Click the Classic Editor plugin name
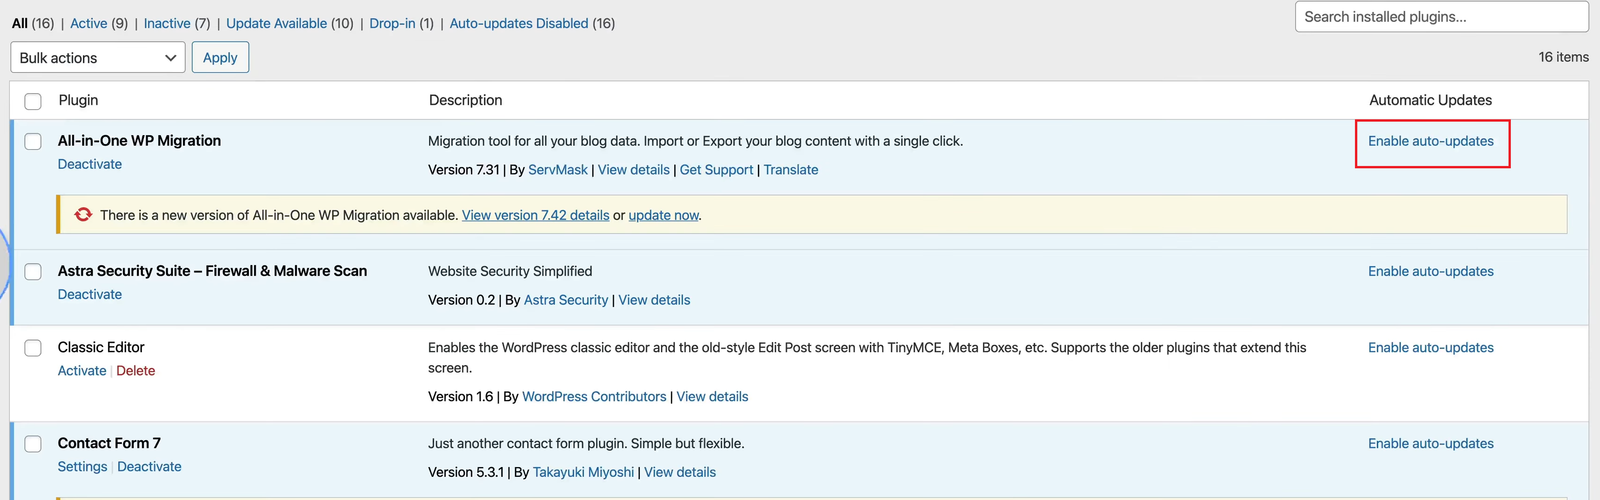The width and height of the screenshot is (1600, 500). [x=101, y=348]
